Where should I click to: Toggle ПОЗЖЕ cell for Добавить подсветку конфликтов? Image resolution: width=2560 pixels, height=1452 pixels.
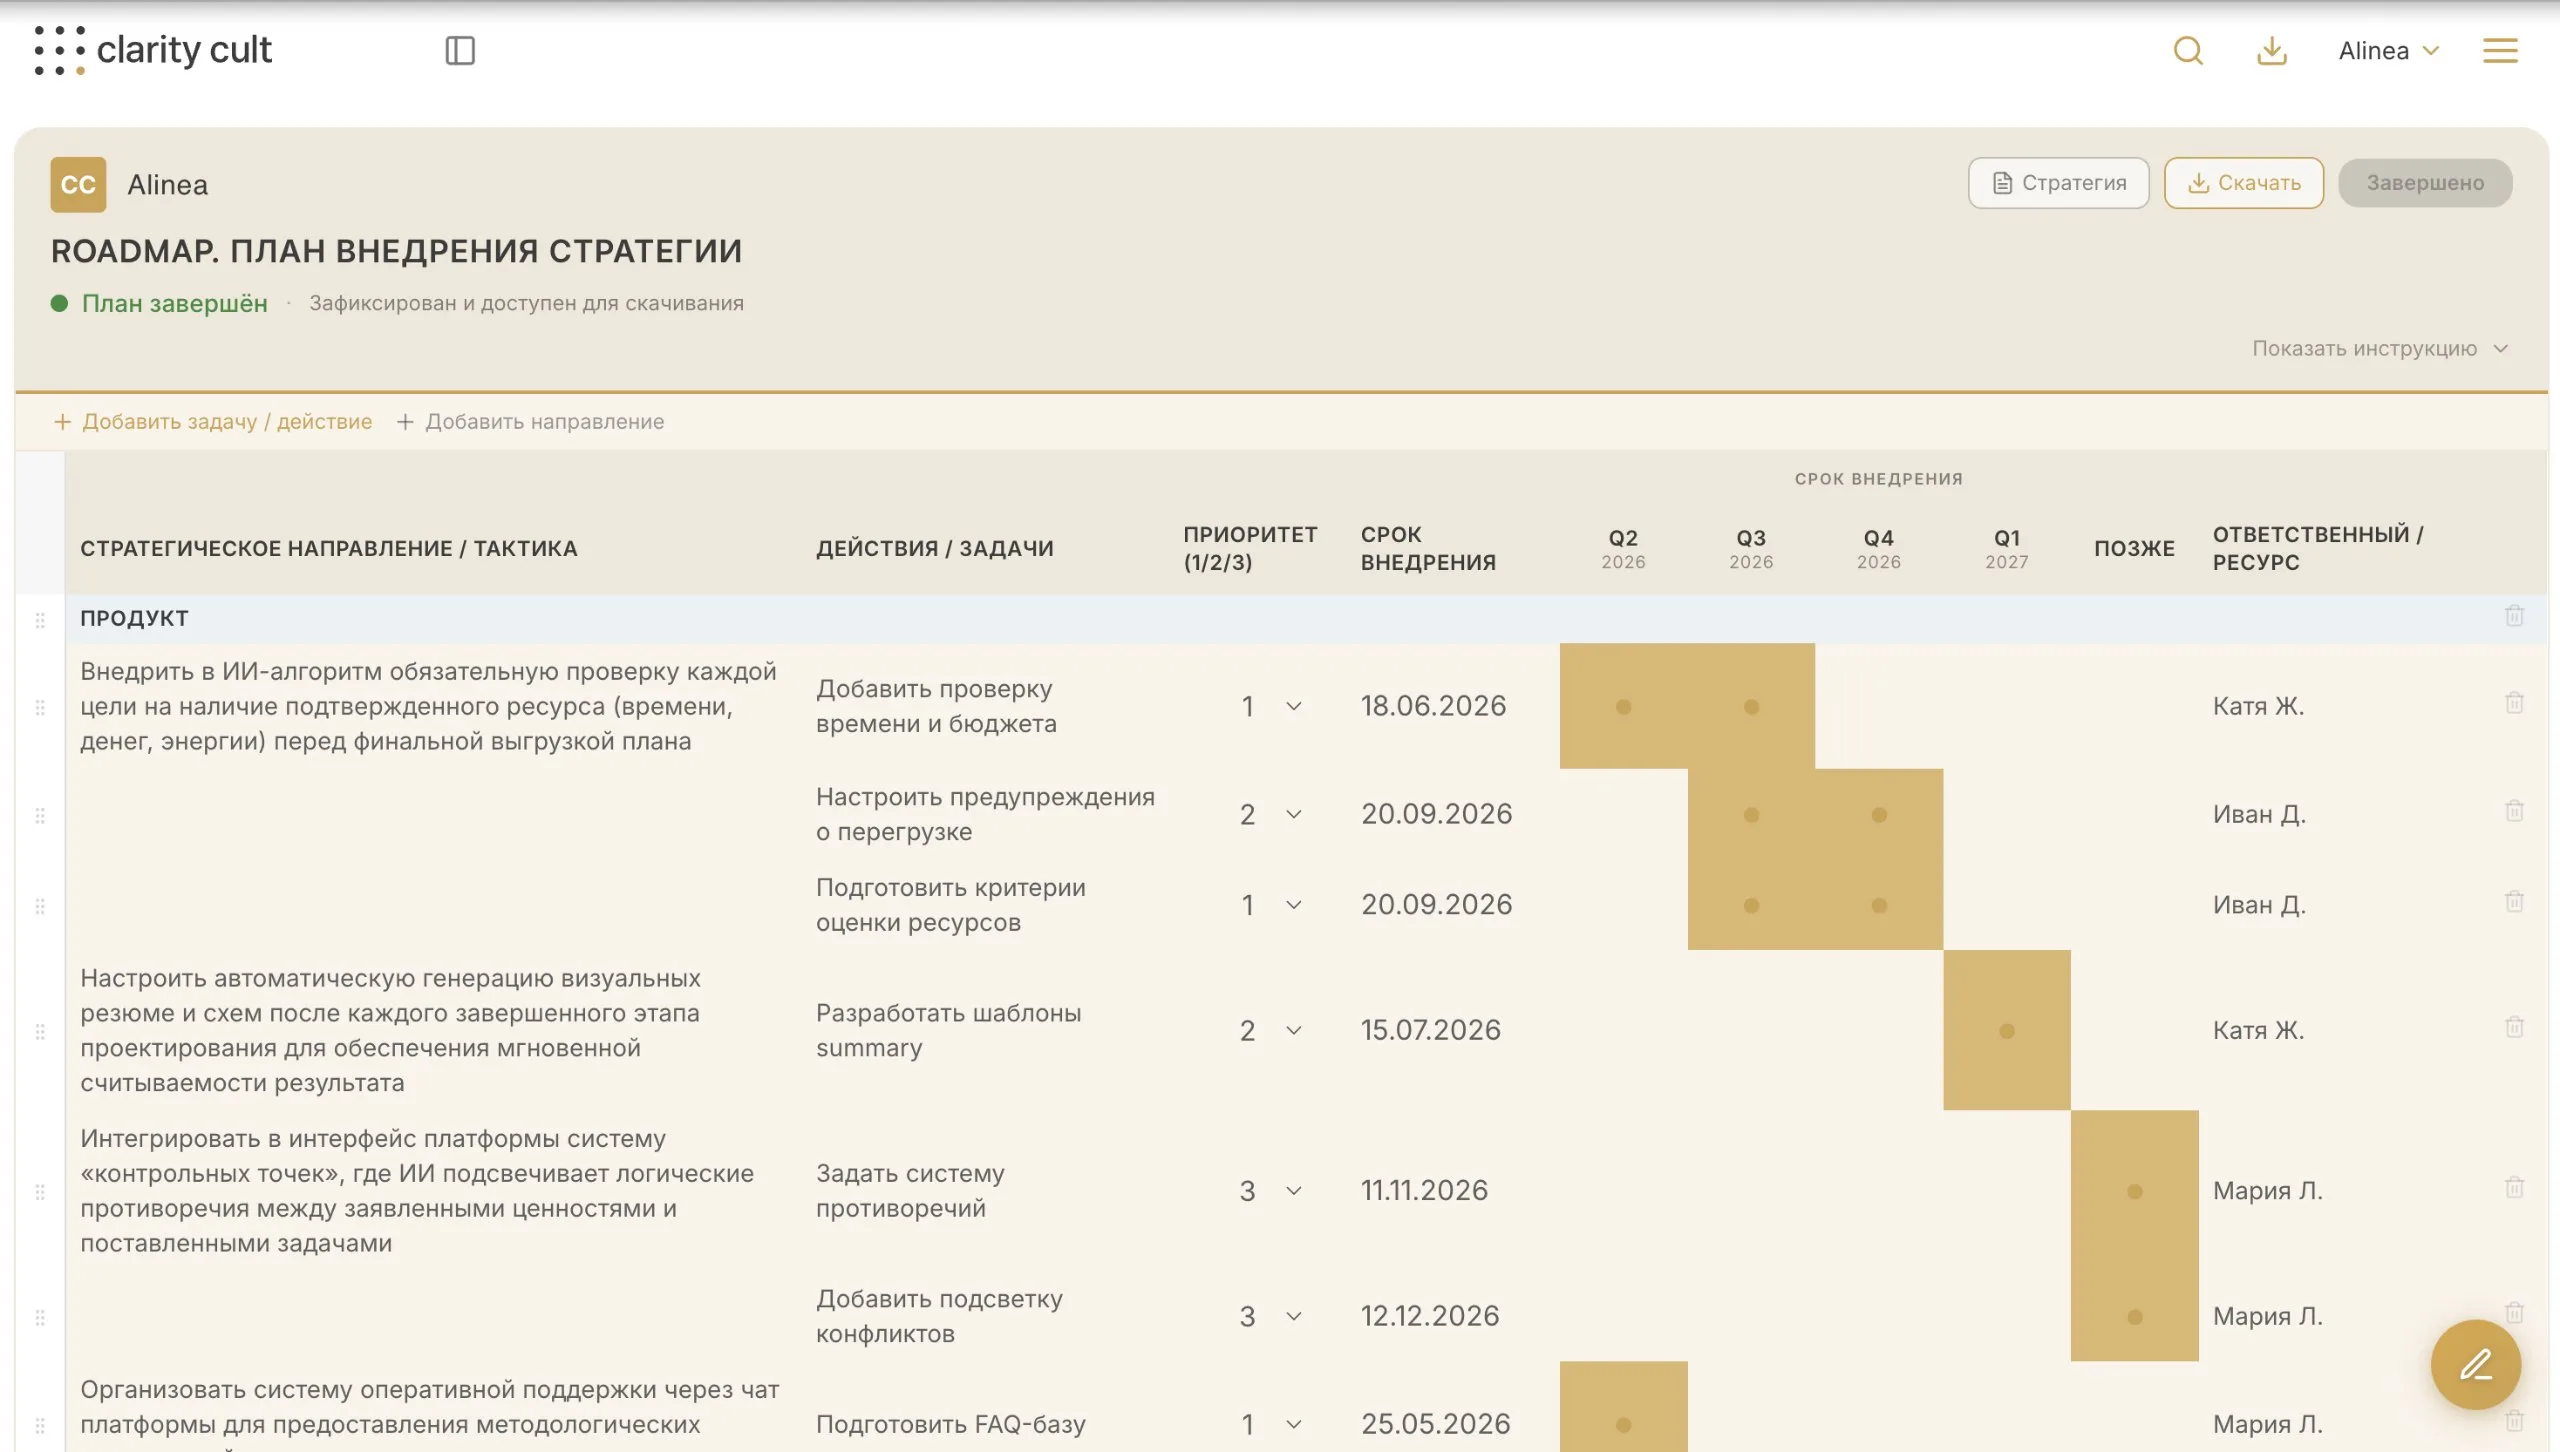click(2134, 1317)
